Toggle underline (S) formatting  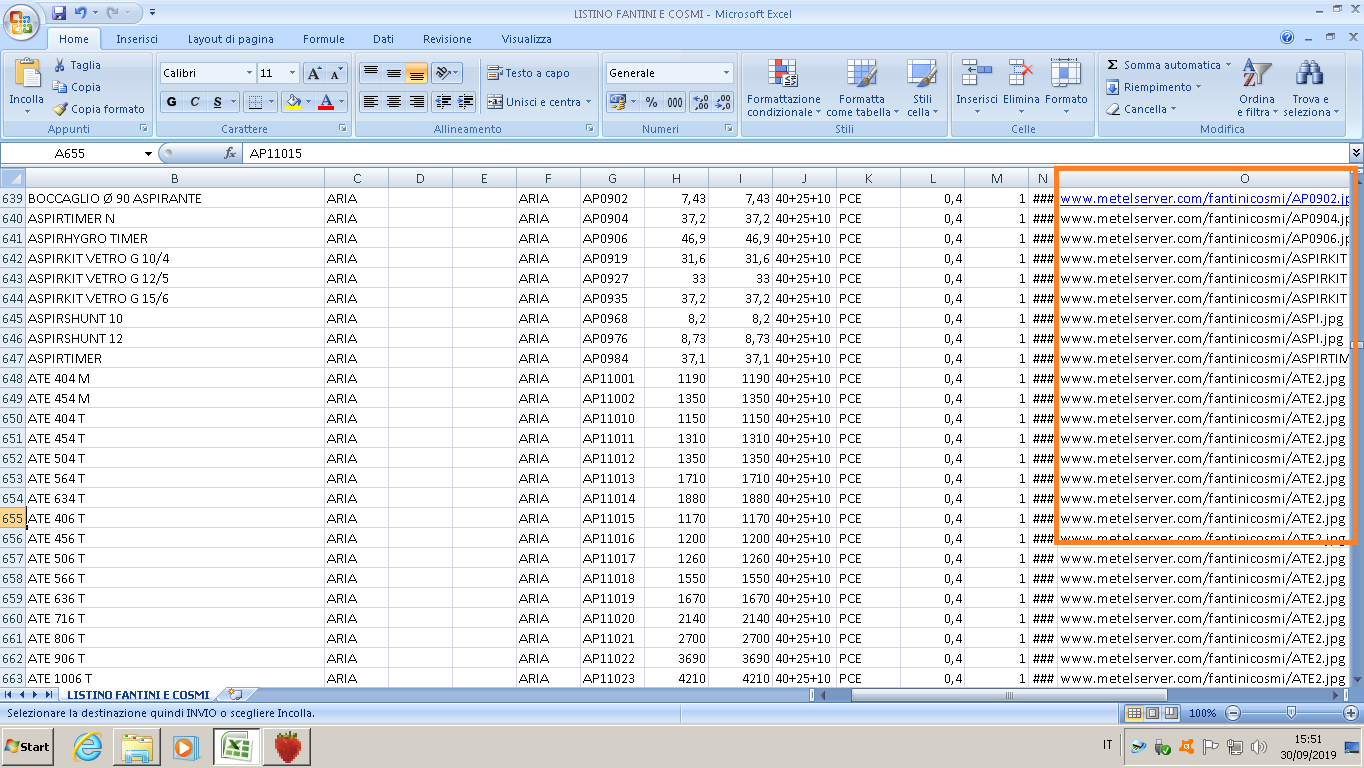pos(217,102)
